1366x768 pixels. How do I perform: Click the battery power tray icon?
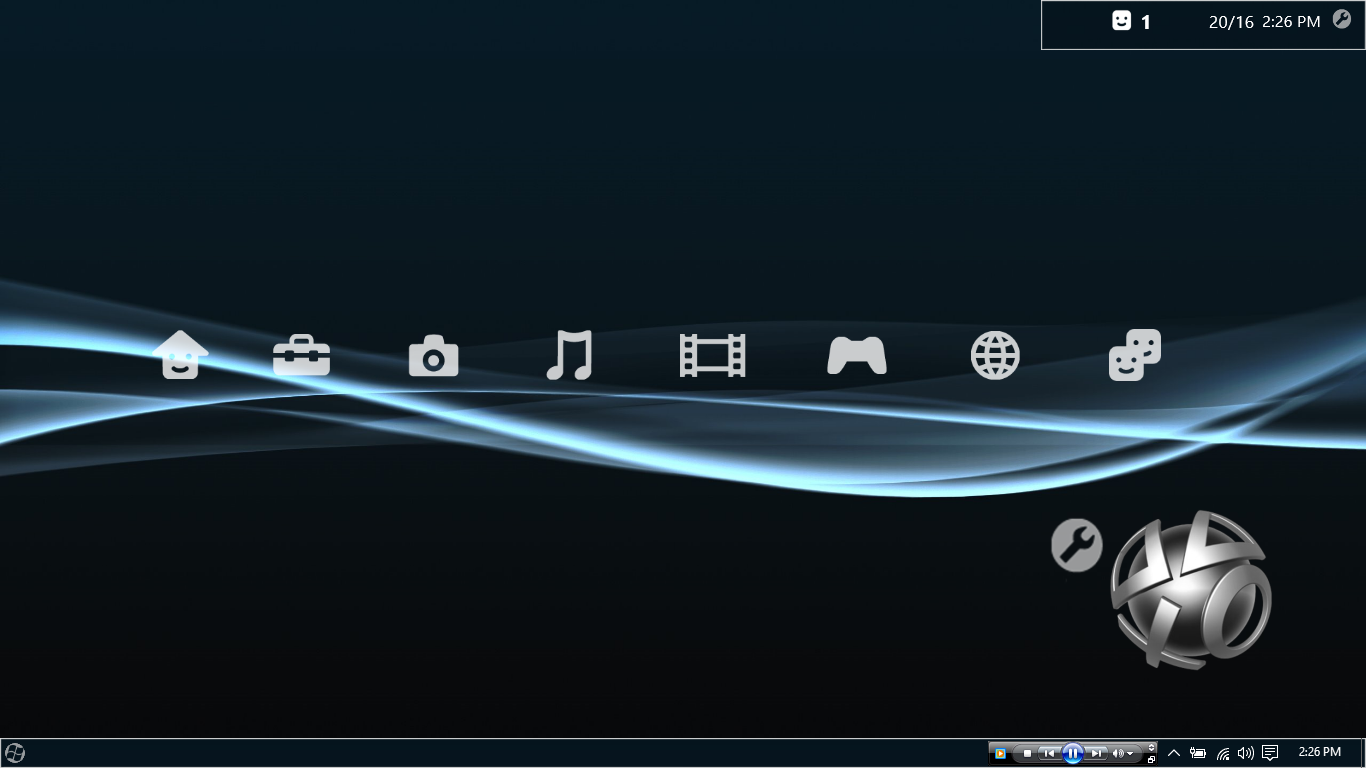click(x=1197, y=753)
